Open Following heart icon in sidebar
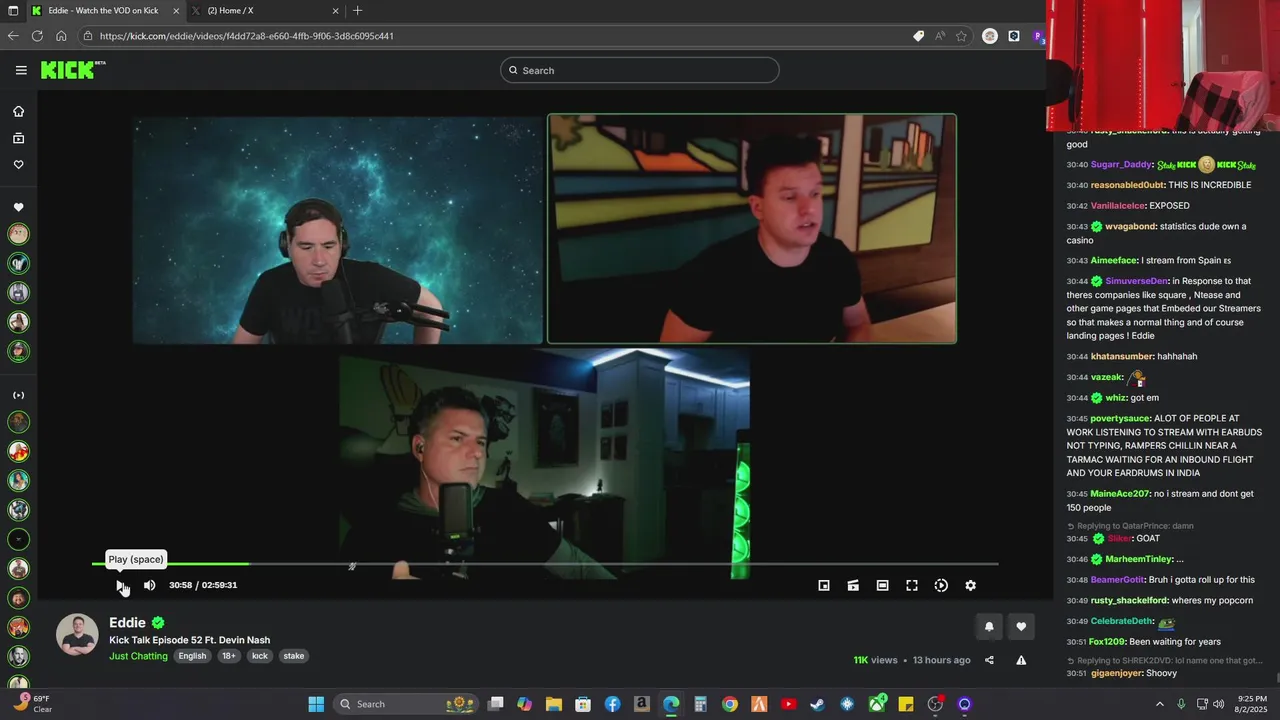The height and width of the screenshot is (720, 1280). (x=18, y=165)
